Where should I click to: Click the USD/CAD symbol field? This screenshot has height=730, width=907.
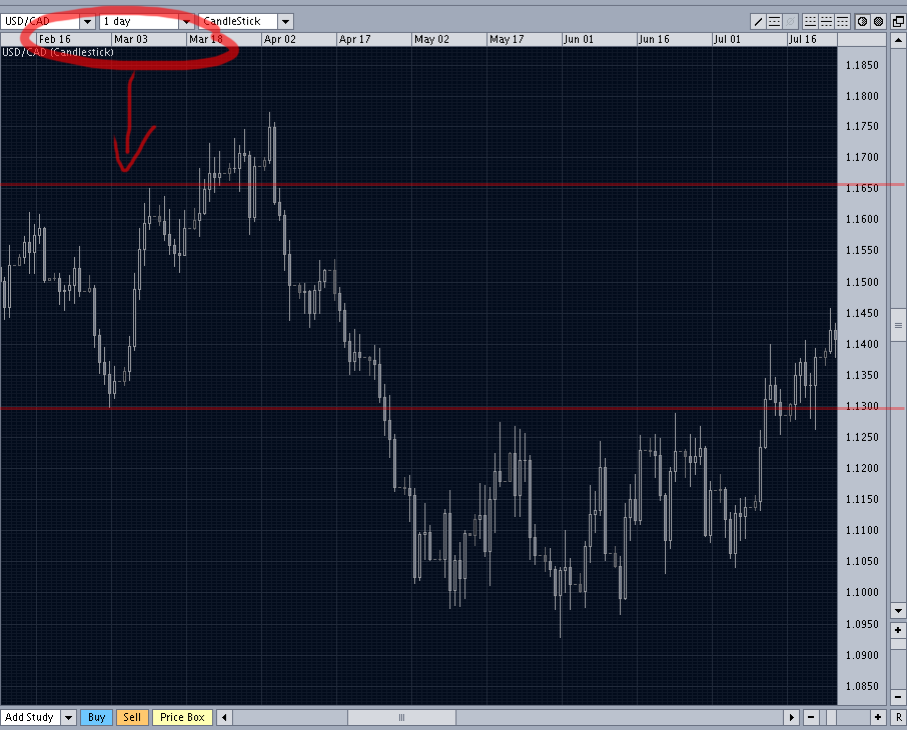tap(40, 22)
